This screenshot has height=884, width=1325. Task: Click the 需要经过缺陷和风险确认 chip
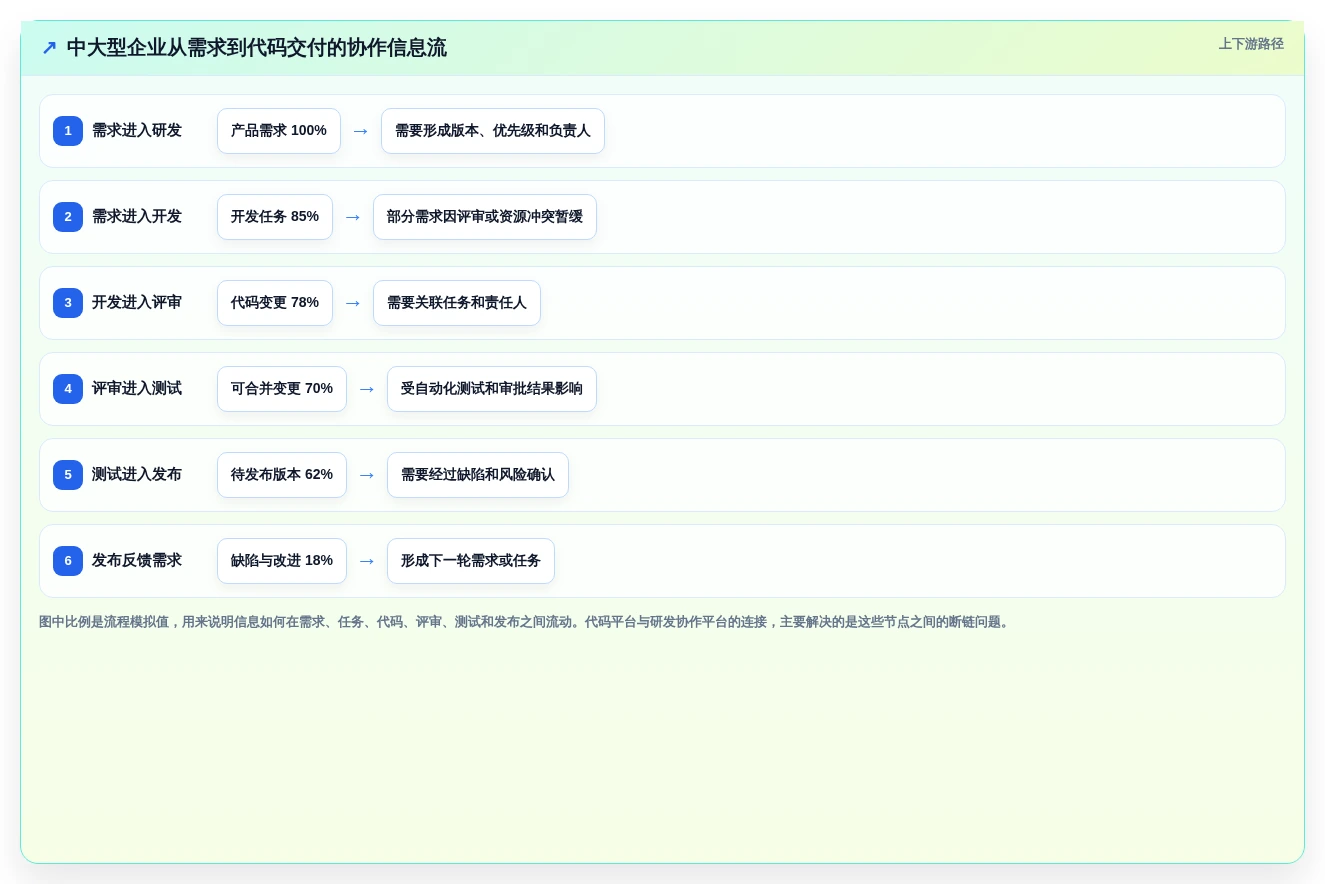[x=478, y=475]
